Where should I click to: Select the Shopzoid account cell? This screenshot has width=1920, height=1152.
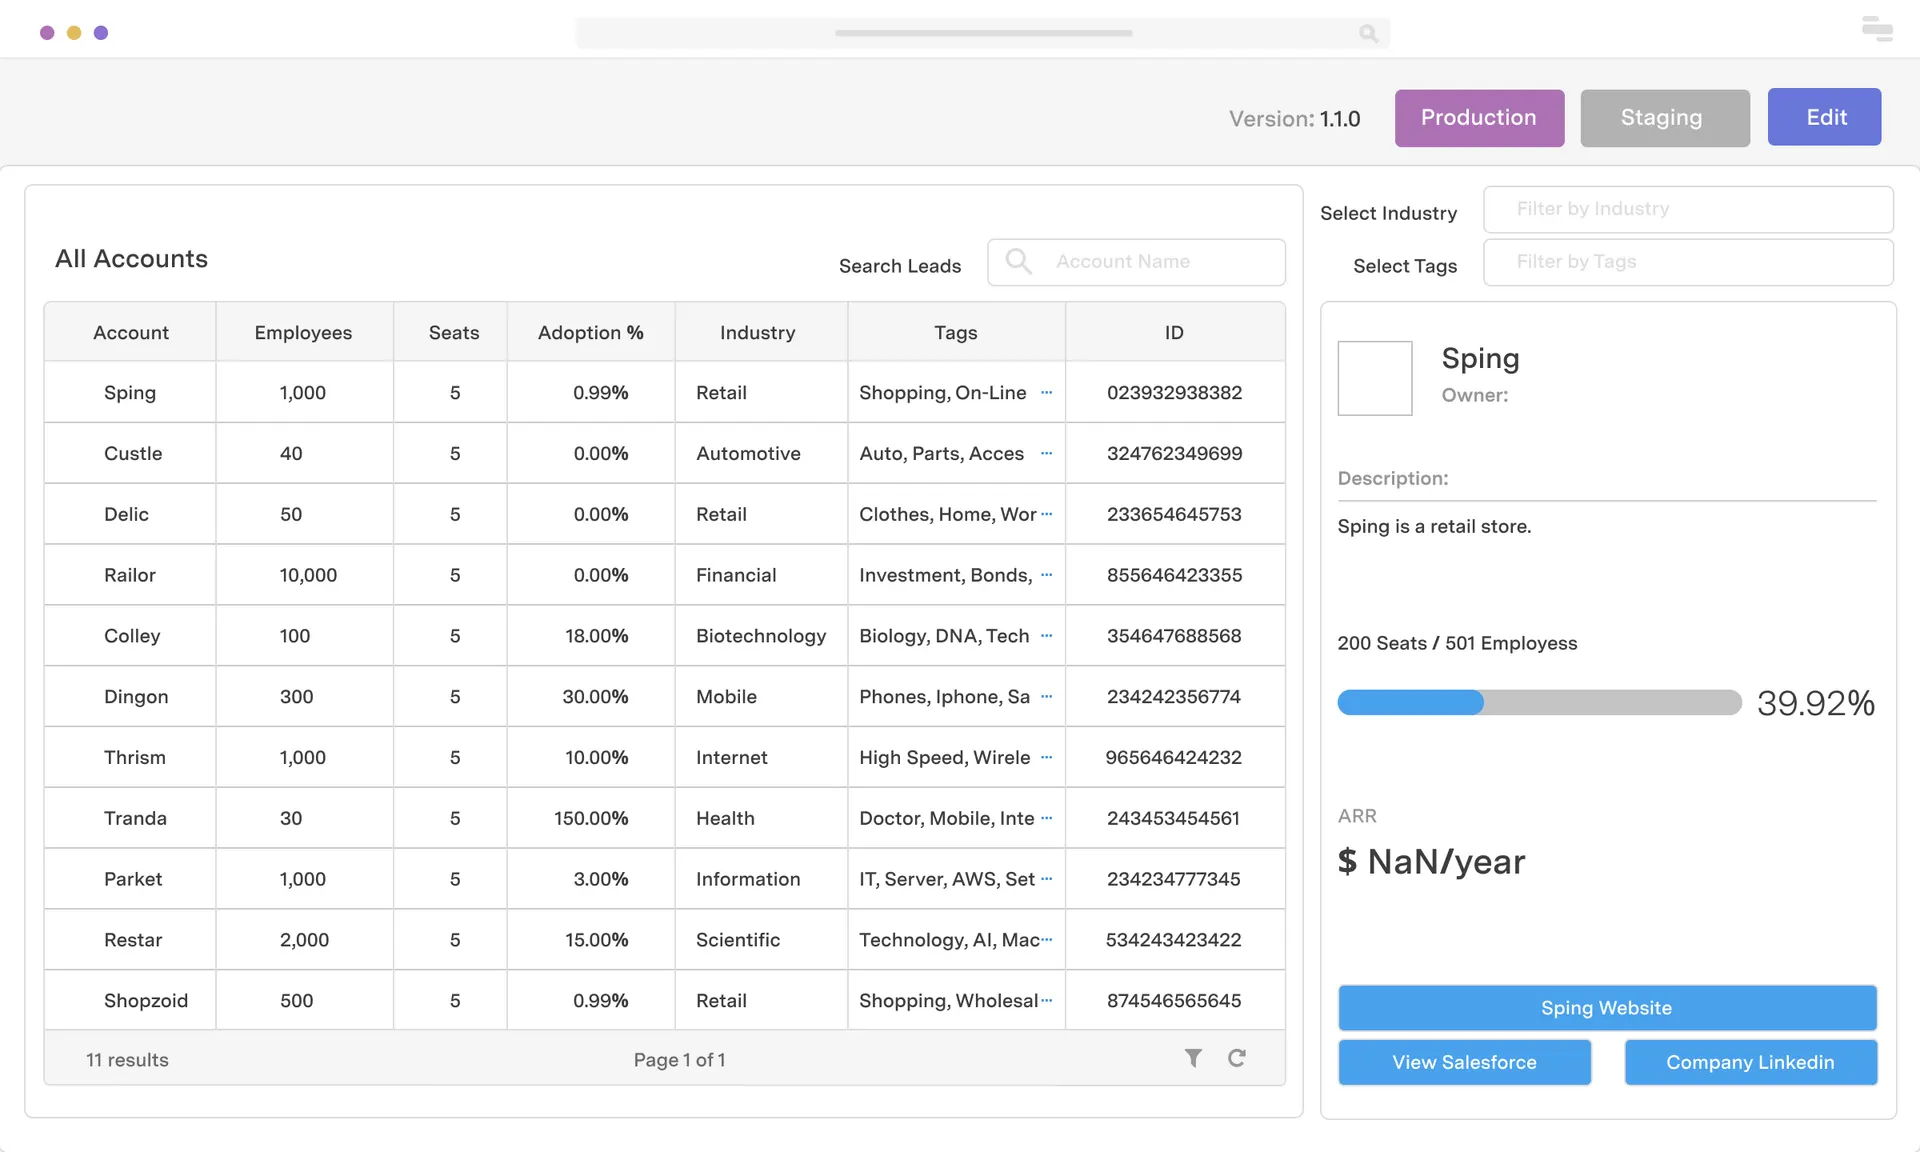(x=130, y=1000)
